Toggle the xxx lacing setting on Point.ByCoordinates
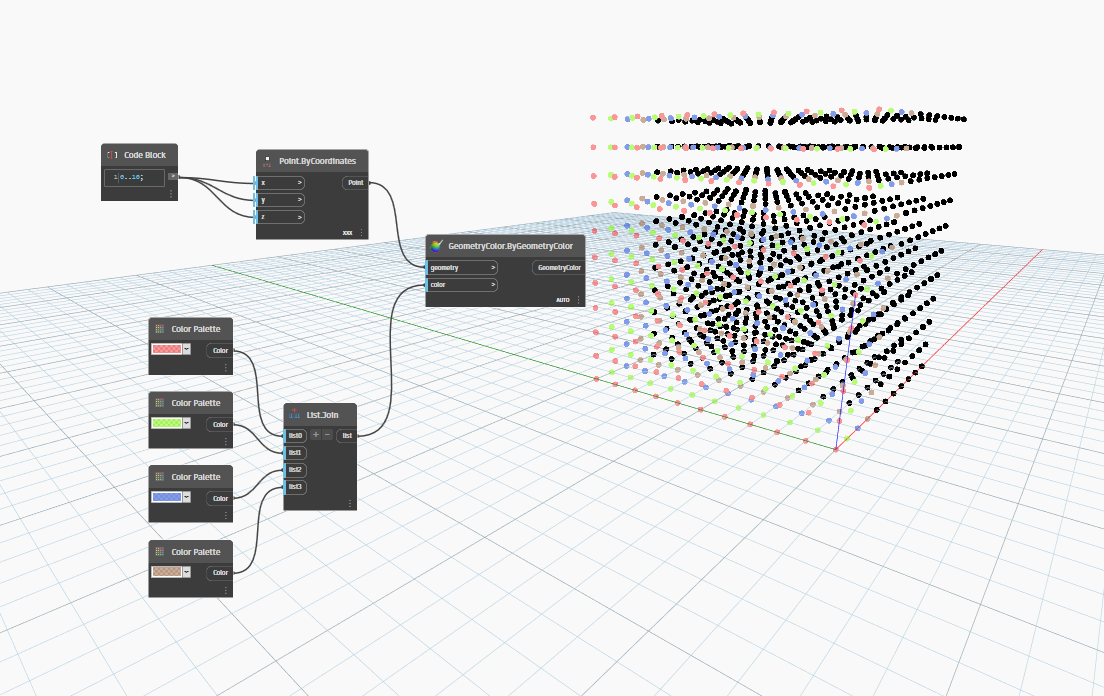This screenshot has height=696, width=1104. pyautogui.click(x=347, y=232)
